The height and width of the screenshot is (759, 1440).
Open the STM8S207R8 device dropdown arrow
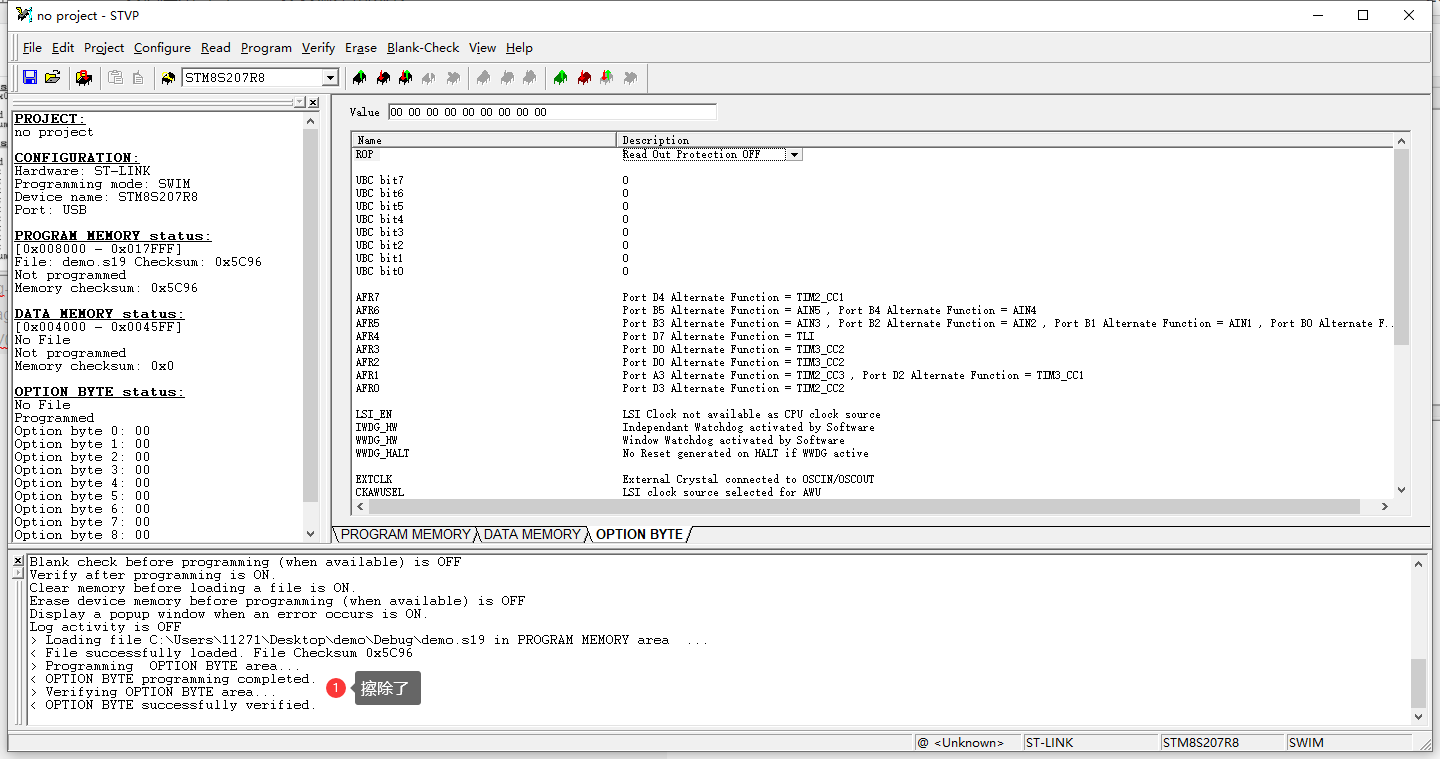(330, 78)
